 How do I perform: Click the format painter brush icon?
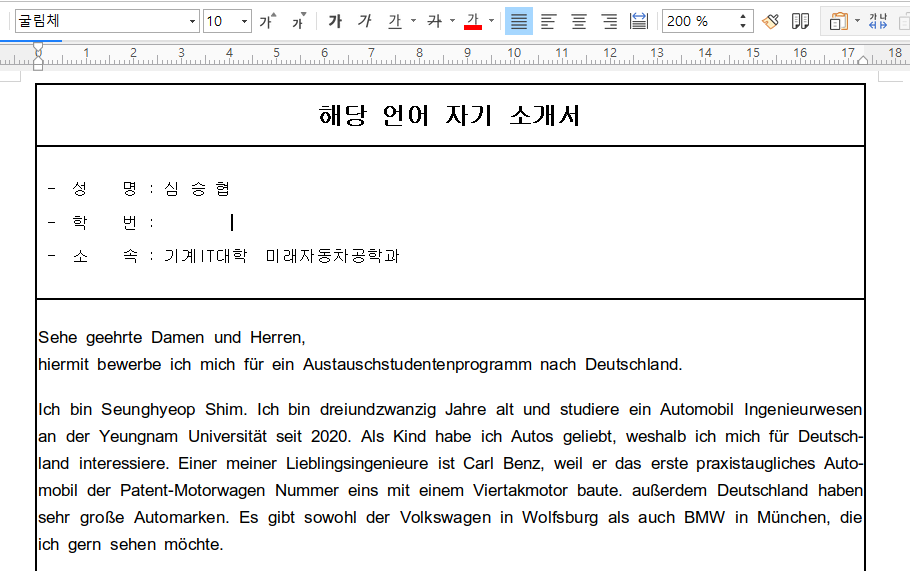click(771, 21)
